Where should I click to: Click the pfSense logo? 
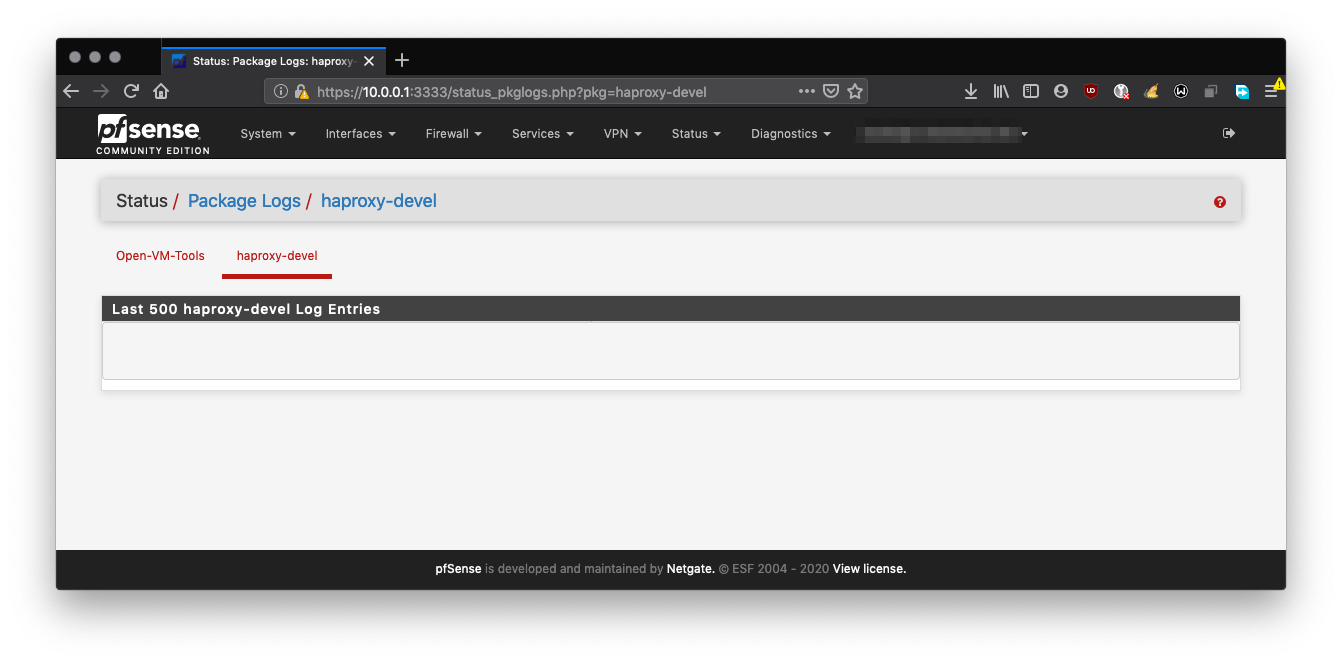[153, 134]
